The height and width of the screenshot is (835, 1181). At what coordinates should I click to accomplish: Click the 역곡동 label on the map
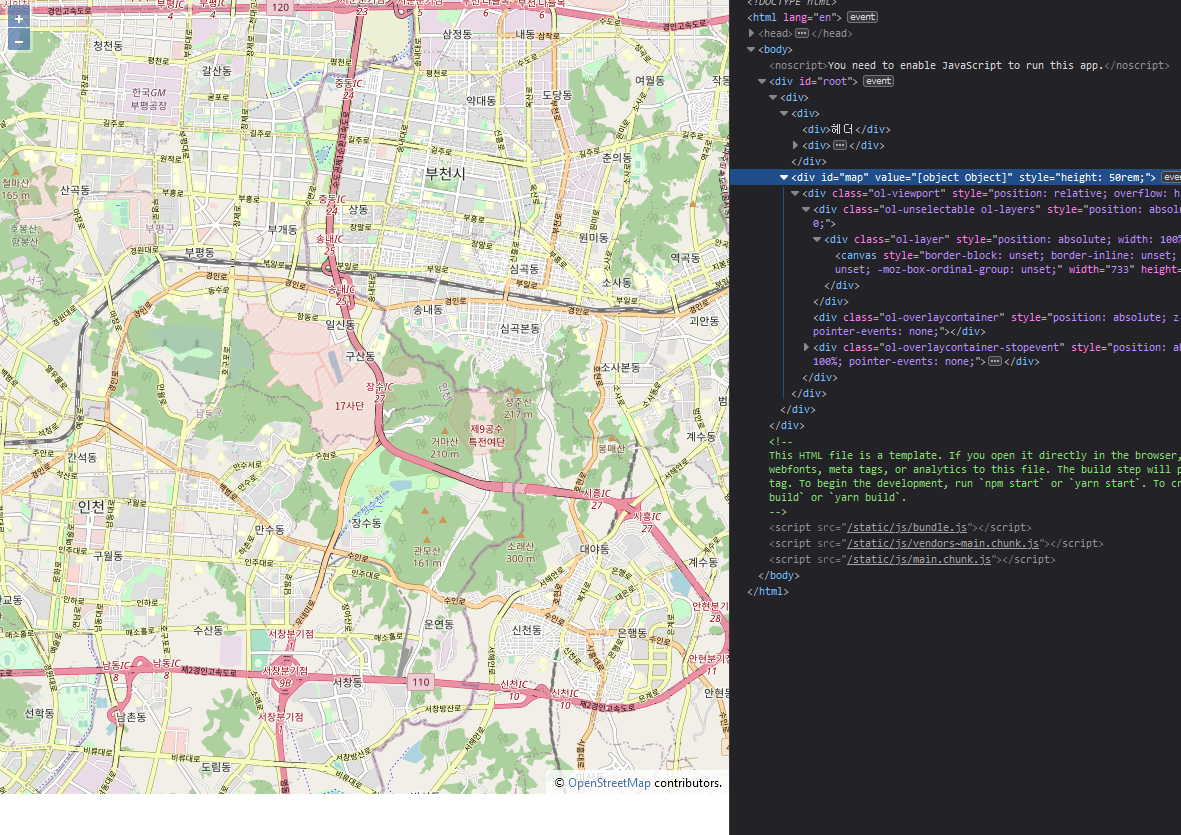(x=685, y=258)
